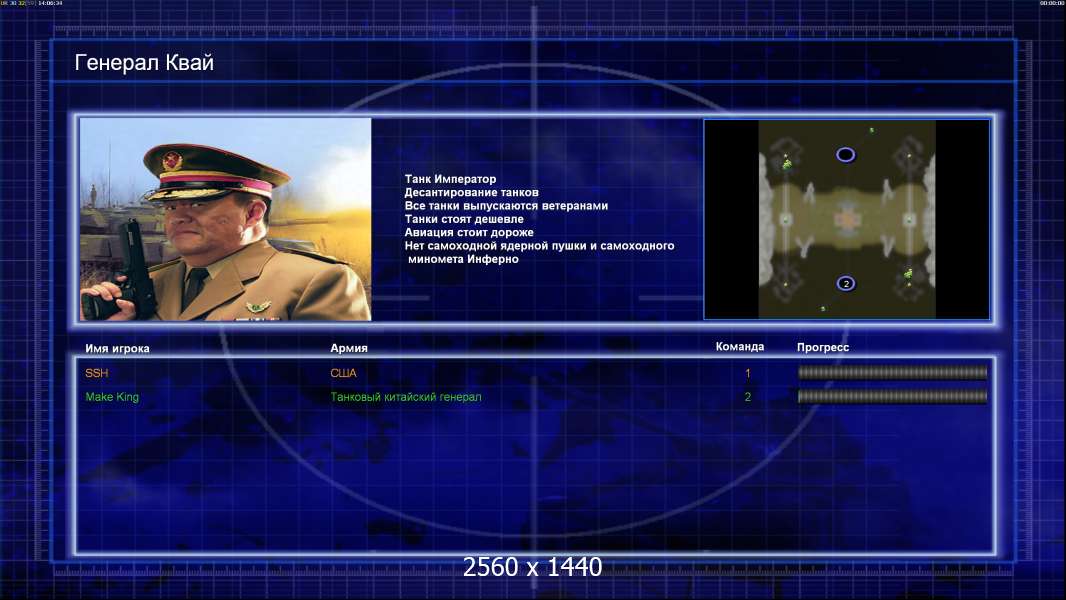Click the Генерал Квай title text
Image resolution: width=1066 pixels, height=600 pixels.
coord(144,63)
